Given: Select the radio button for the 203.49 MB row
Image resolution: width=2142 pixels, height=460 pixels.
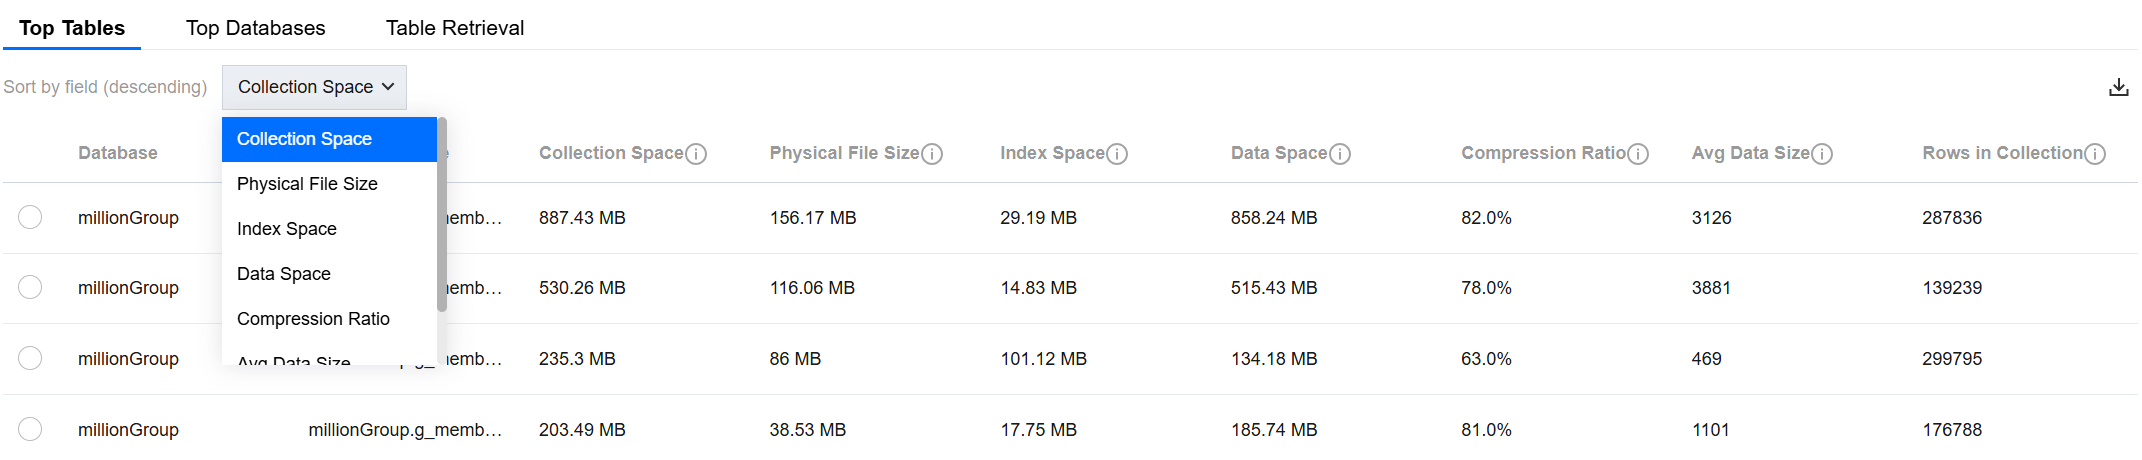Looking at the screenshot, I should coord(30,430).
